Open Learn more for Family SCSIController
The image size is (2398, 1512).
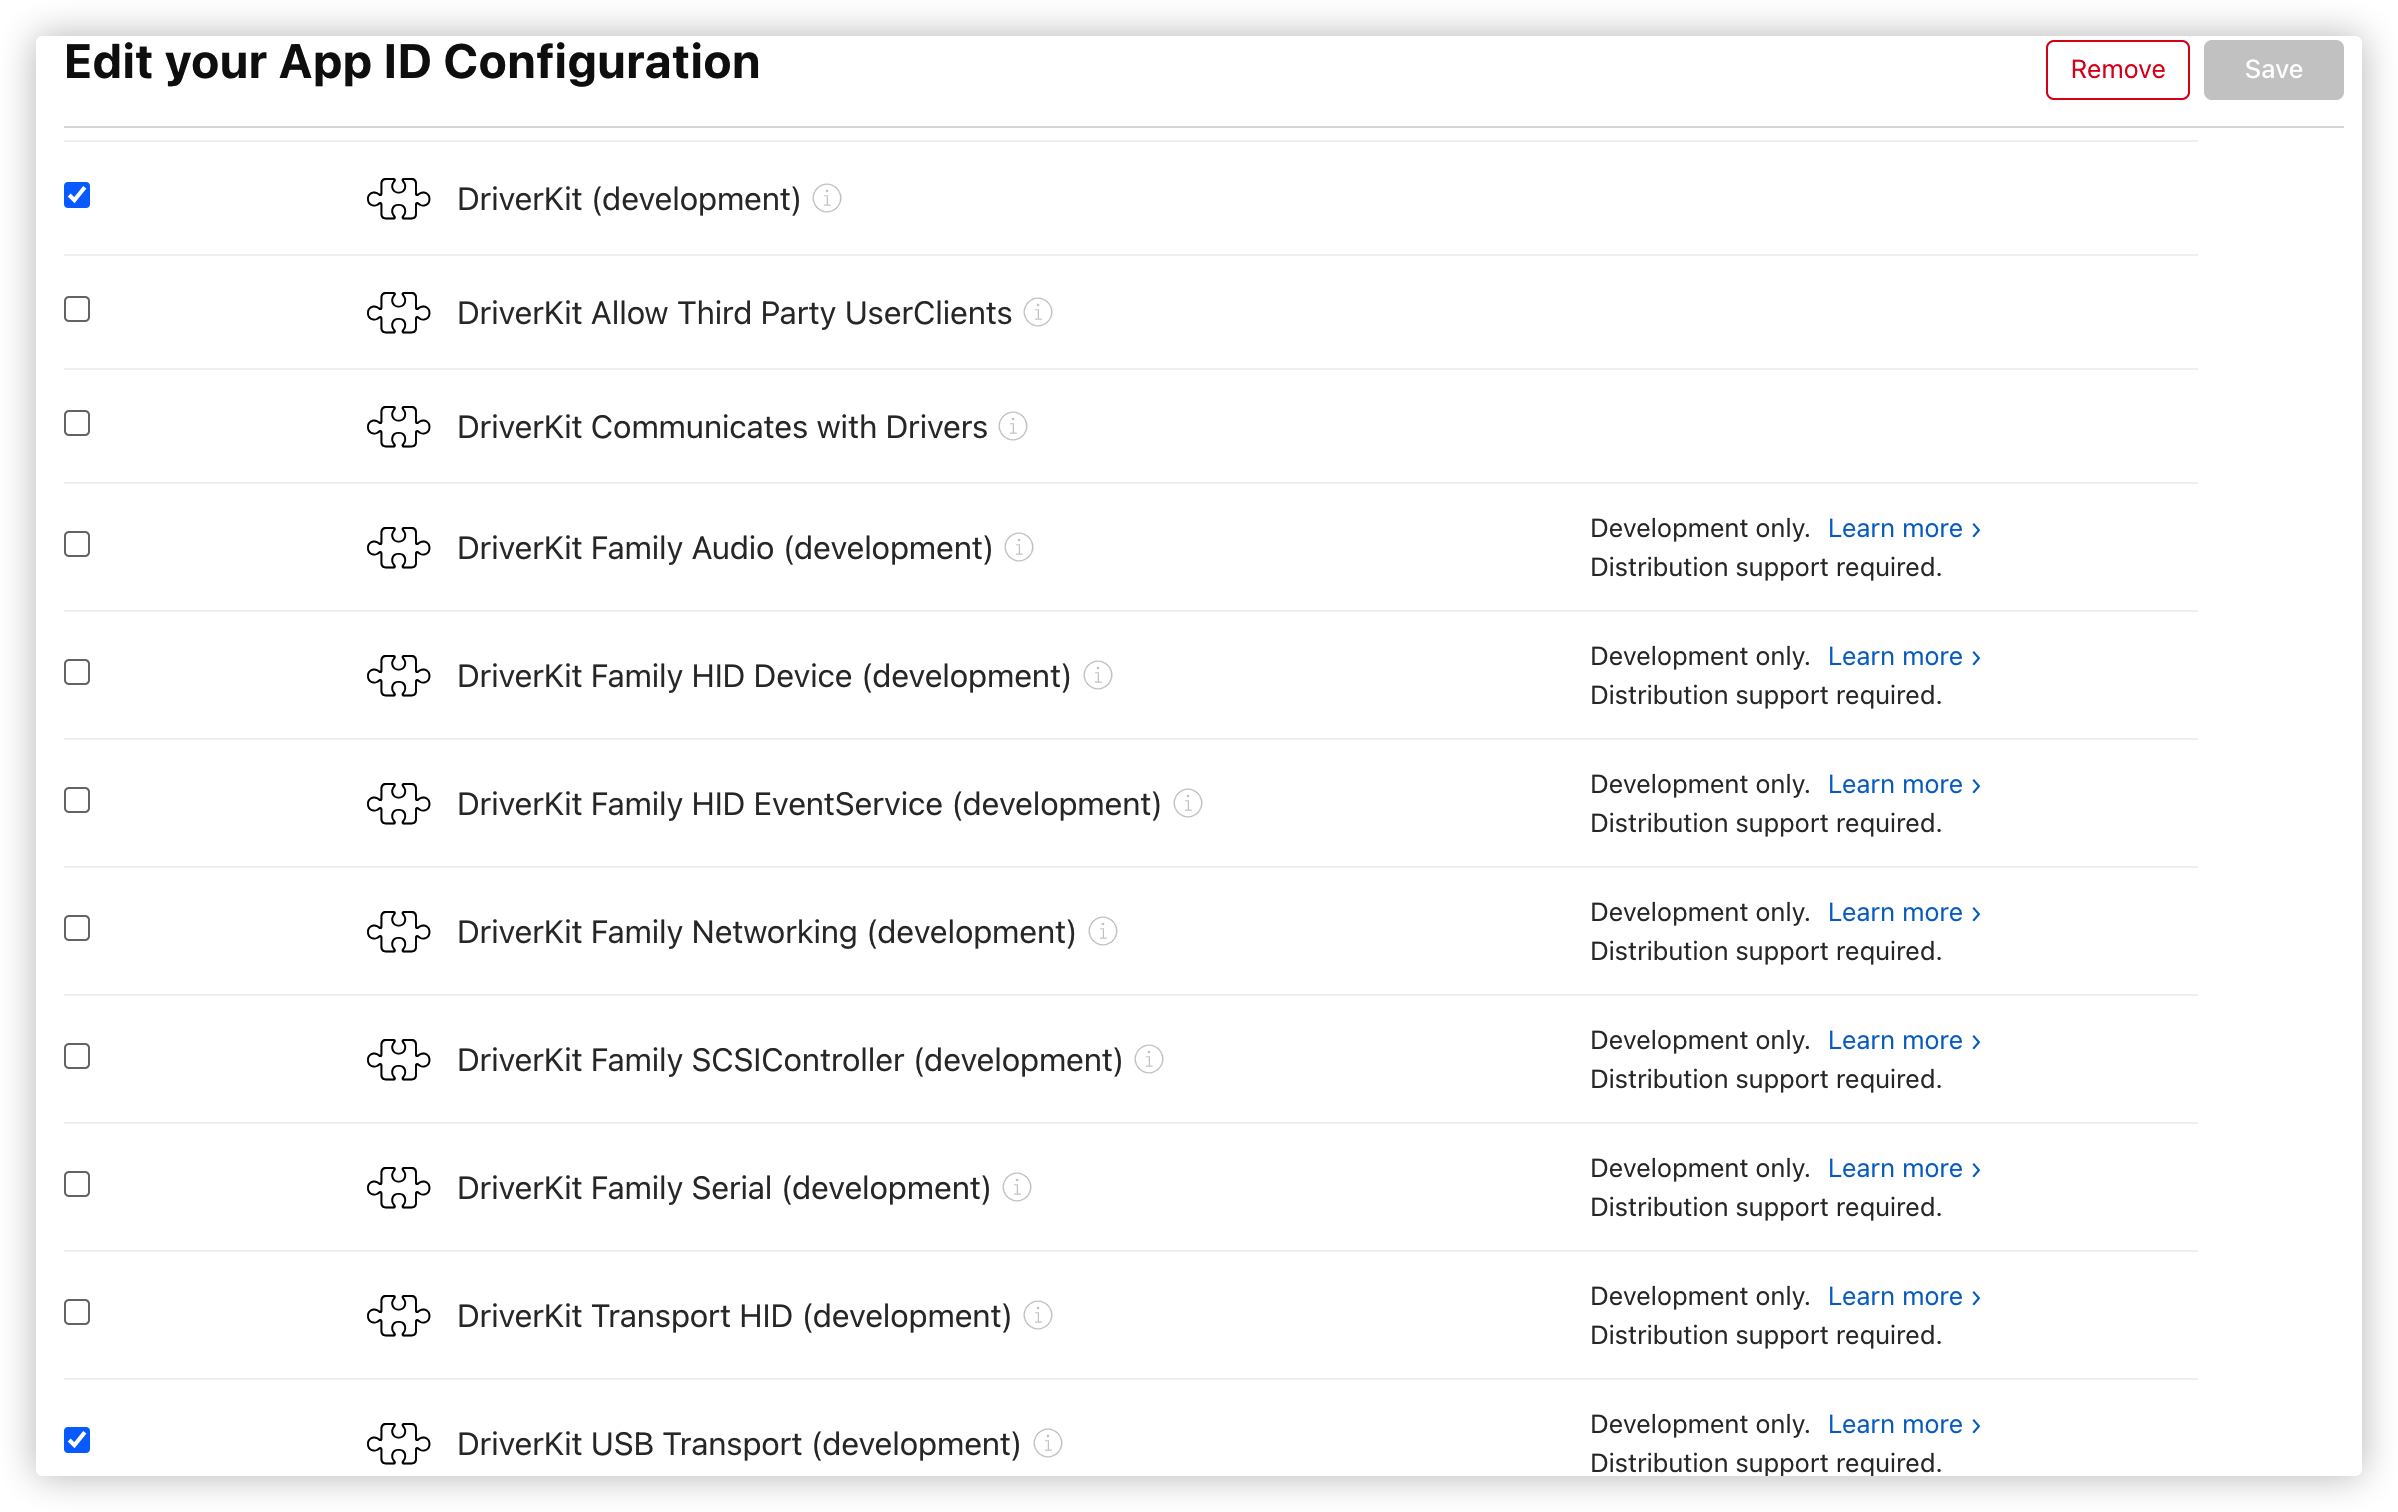coord(1904,1040)
